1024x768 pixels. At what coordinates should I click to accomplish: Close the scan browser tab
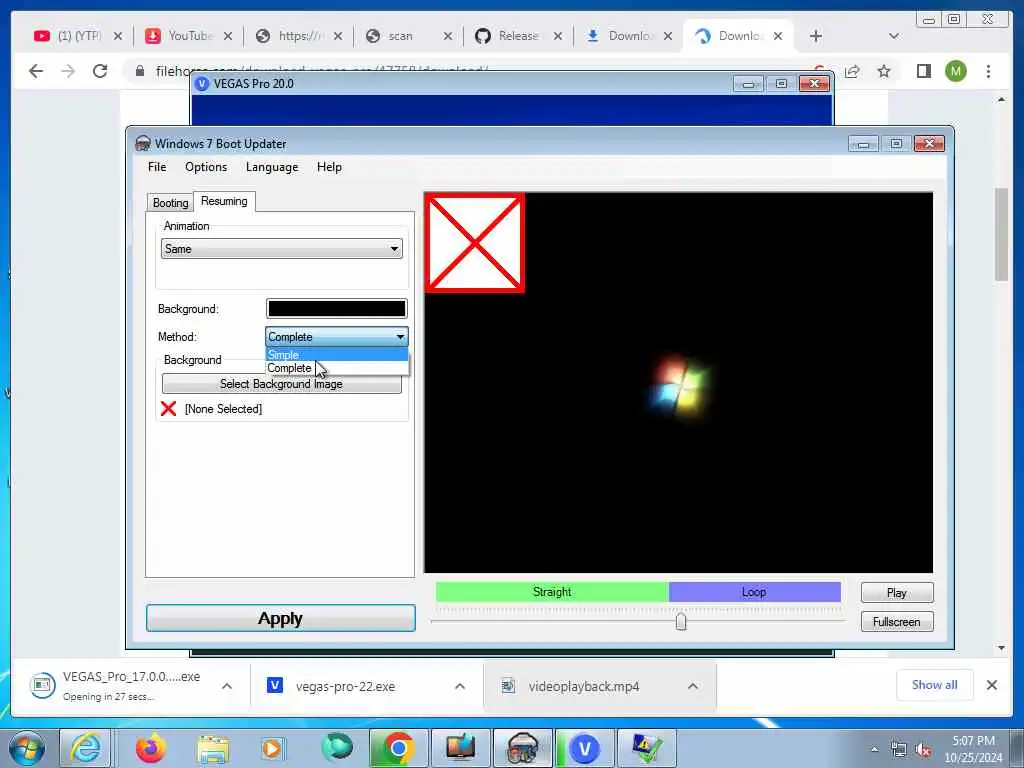[x=448, y=36]
